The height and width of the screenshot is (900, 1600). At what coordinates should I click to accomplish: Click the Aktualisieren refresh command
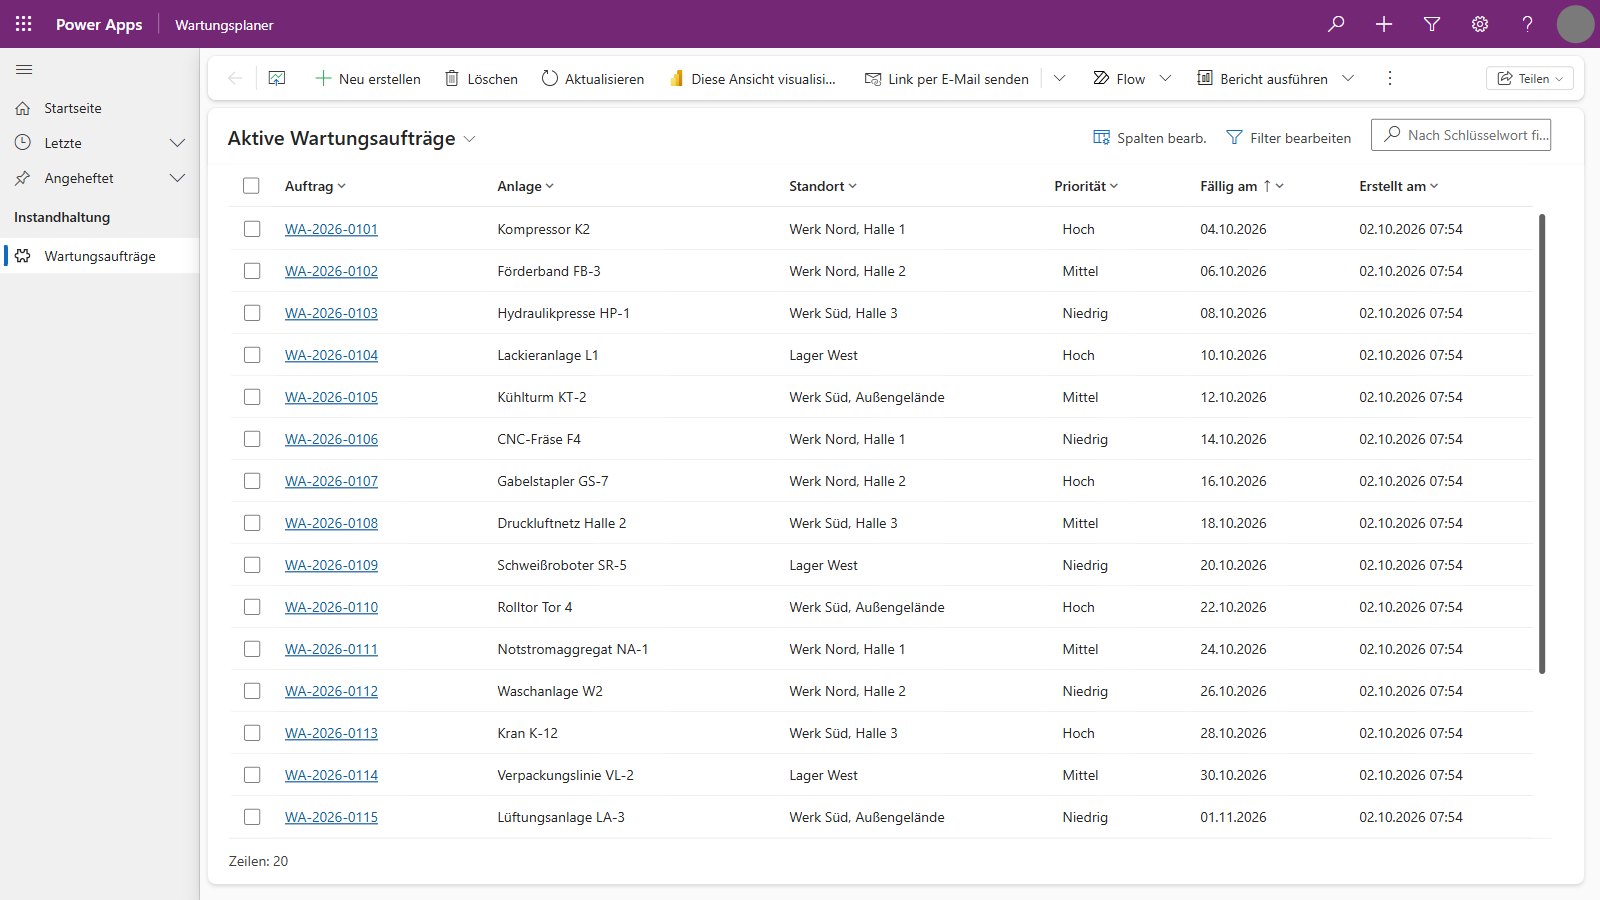[593, 78]
